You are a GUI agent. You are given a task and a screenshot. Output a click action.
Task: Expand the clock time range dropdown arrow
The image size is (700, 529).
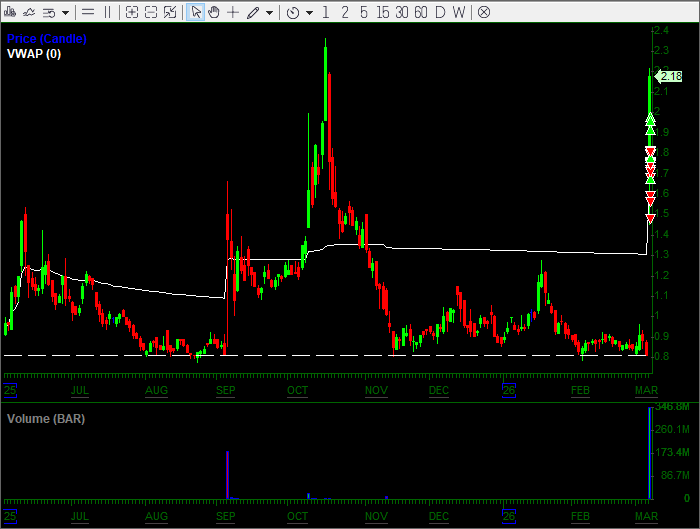pyautogui.click(x=309, y=13)
